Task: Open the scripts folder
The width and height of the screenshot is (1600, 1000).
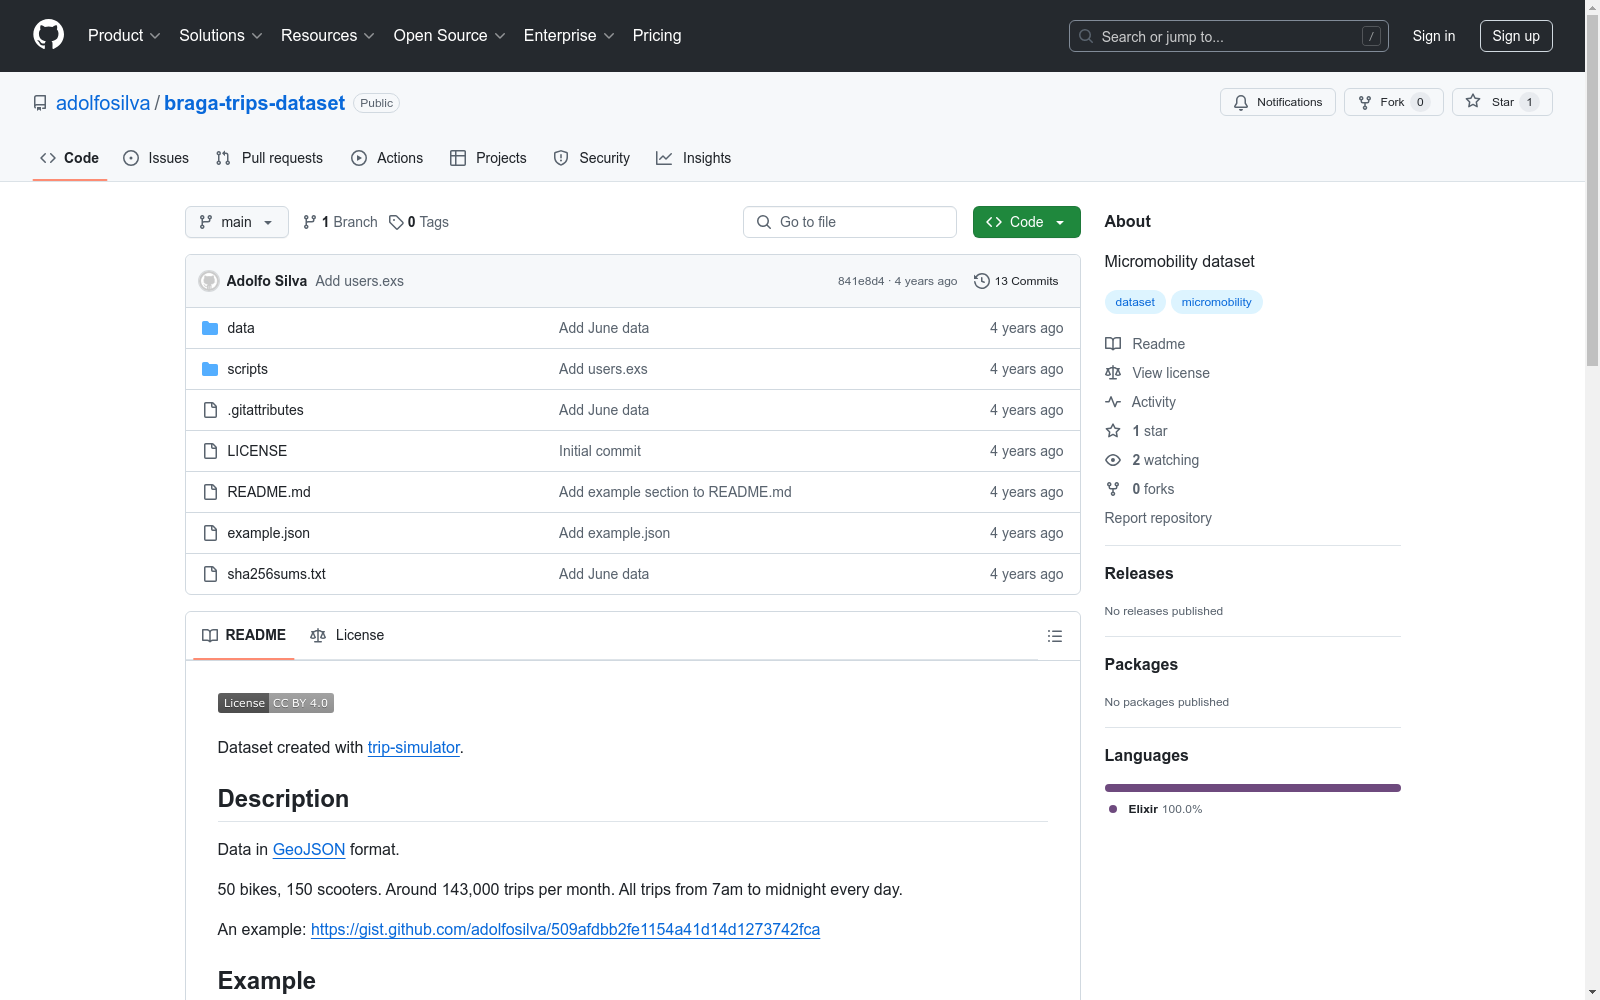Action: pos(247,369)
